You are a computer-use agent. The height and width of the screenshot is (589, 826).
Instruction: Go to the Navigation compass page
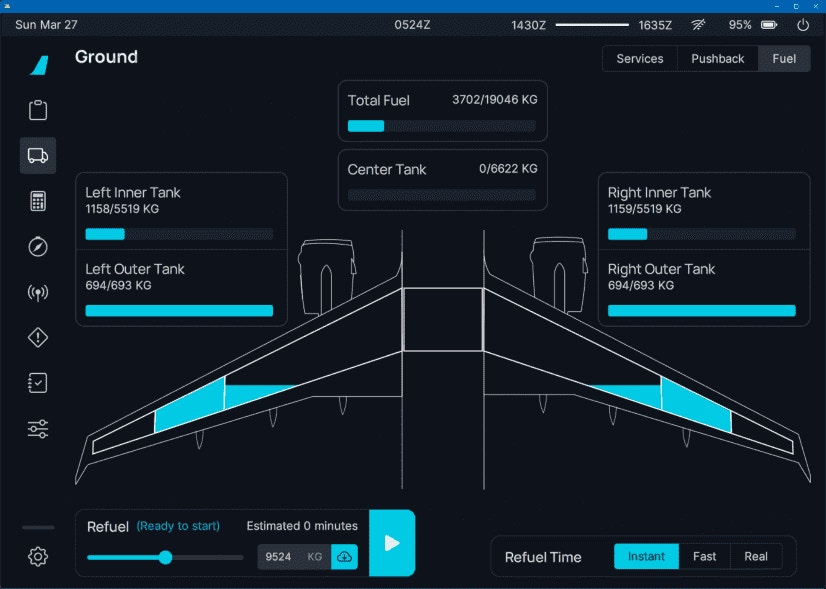[38, 247]
